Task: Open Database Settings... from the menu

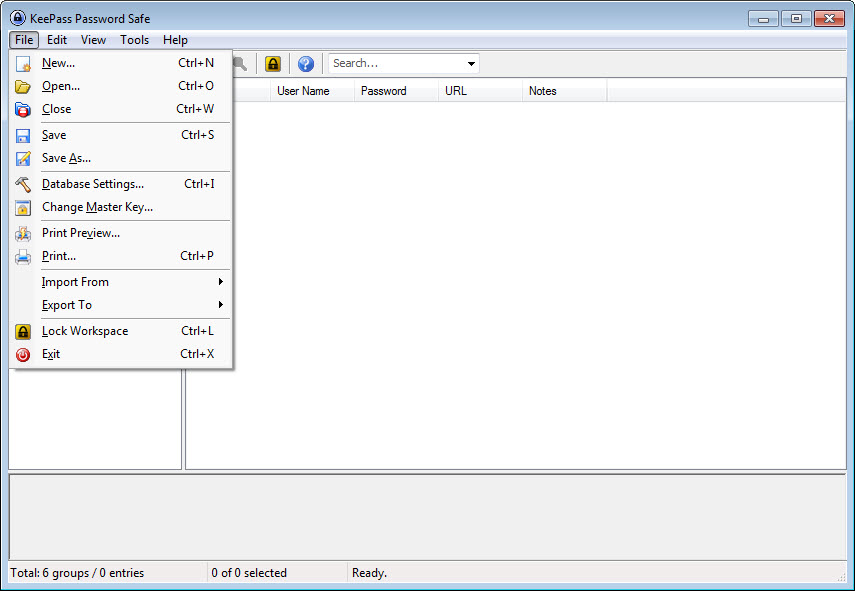Action: (121, 184)
